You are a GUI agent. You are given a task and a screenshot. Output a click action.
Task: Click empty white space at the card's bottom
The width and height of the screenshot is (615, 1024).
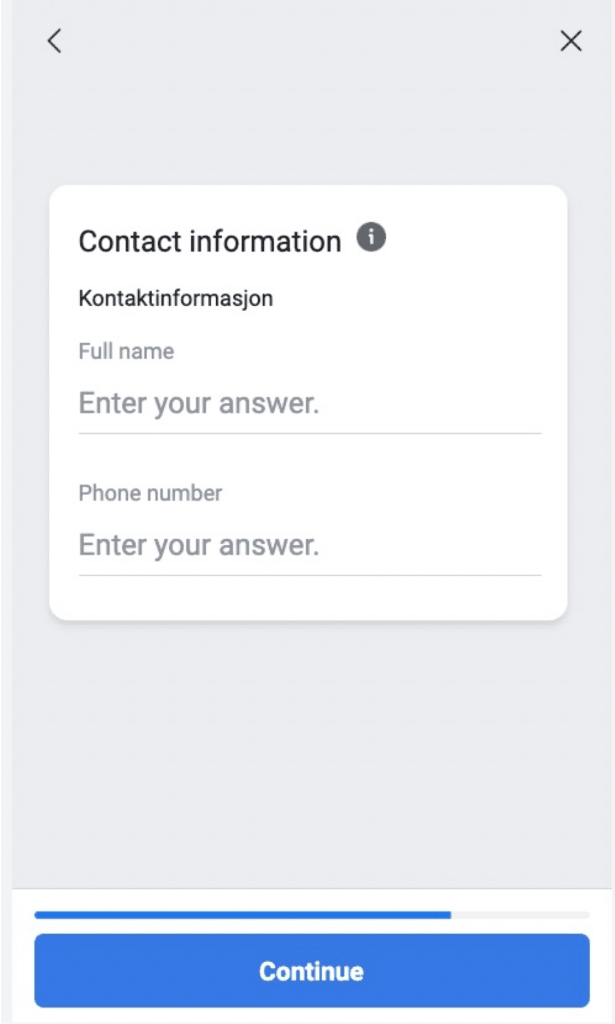pyautogui.click(x=308, y=598)
